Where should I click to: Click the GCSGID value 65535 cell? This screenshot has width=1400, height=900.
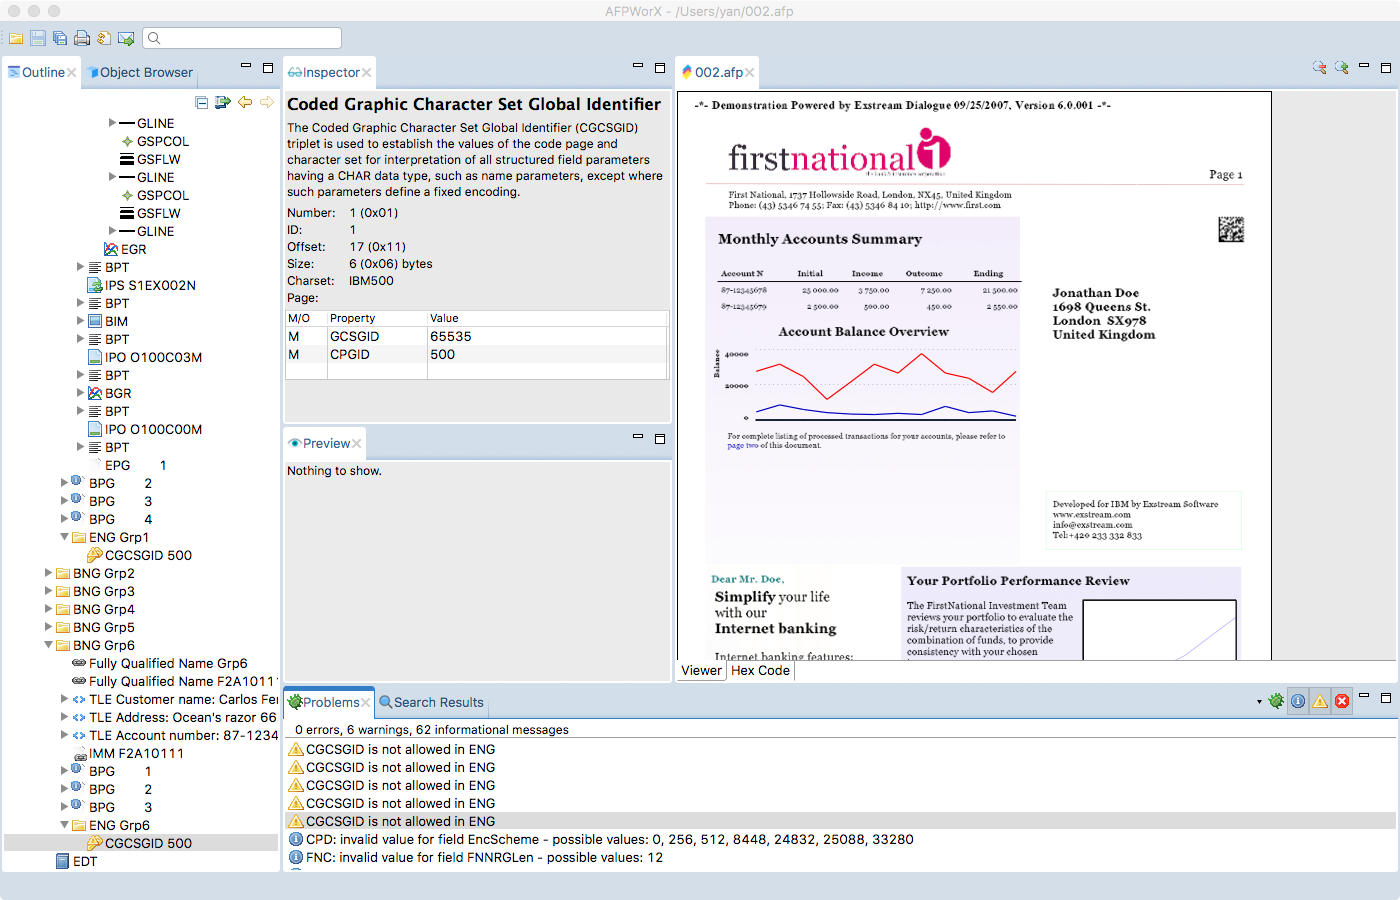(546, 337)
